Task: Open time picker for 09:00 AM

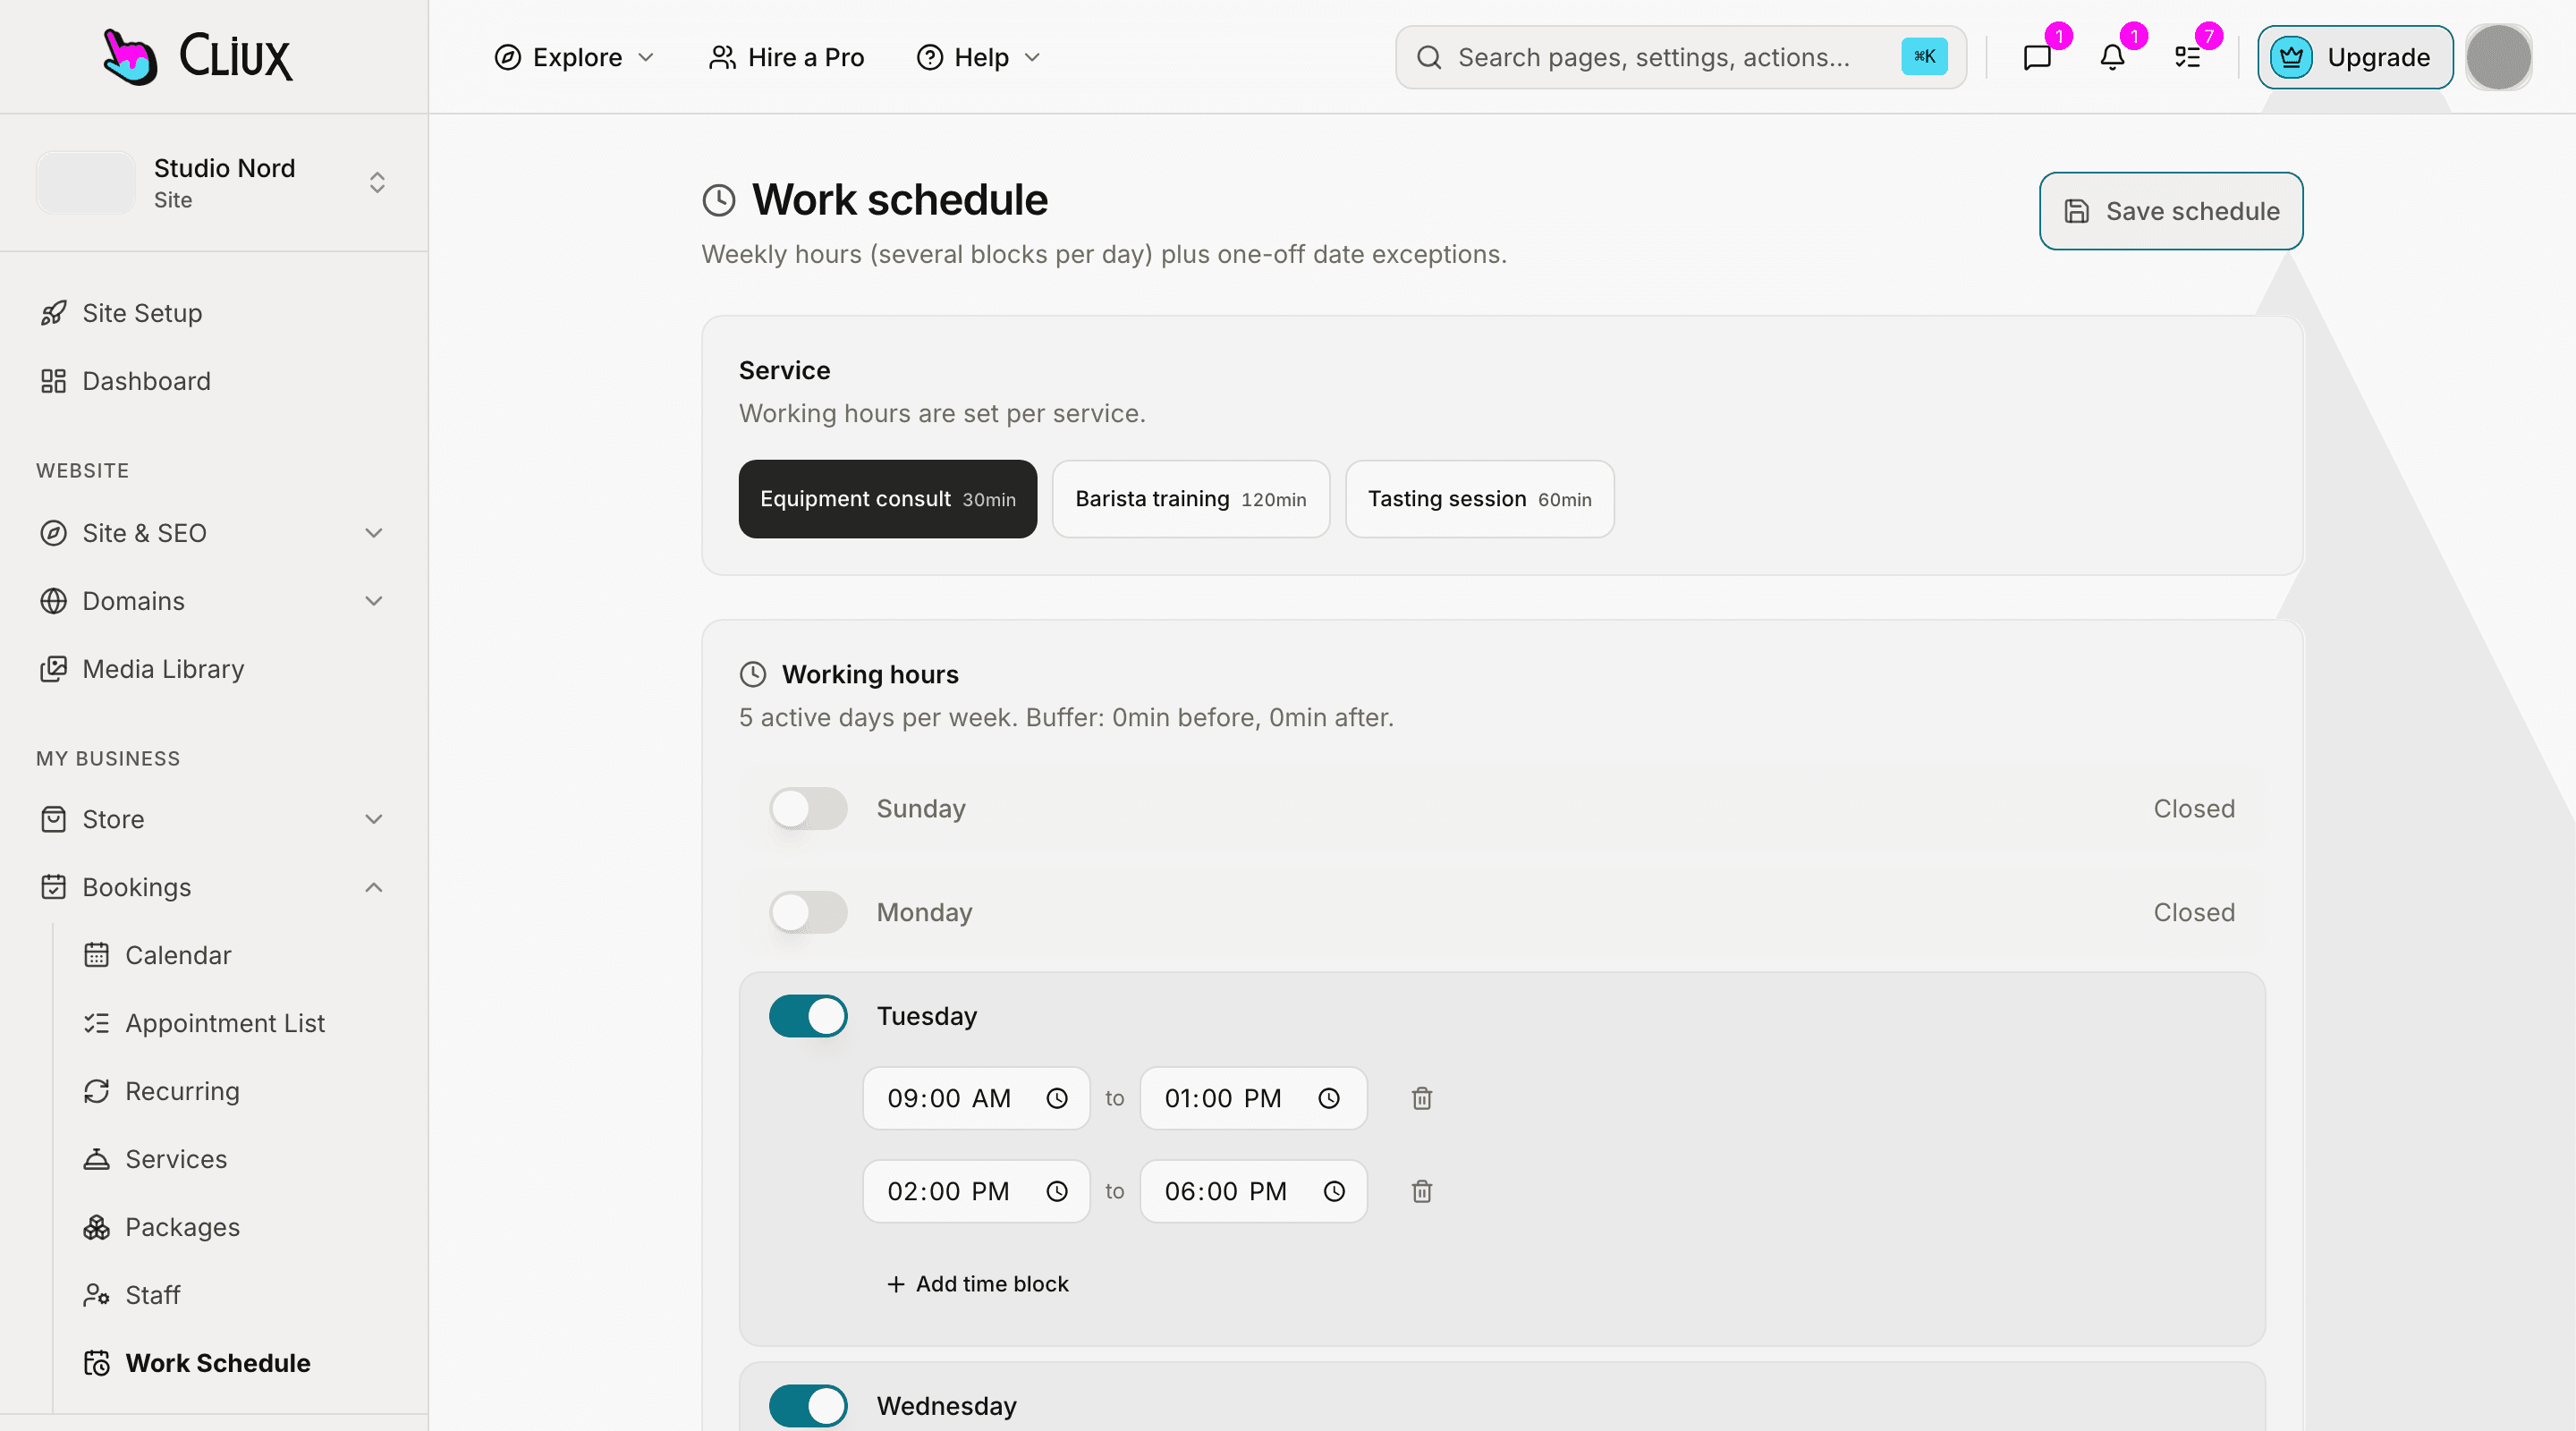Action: (x=1057, y=1098)
